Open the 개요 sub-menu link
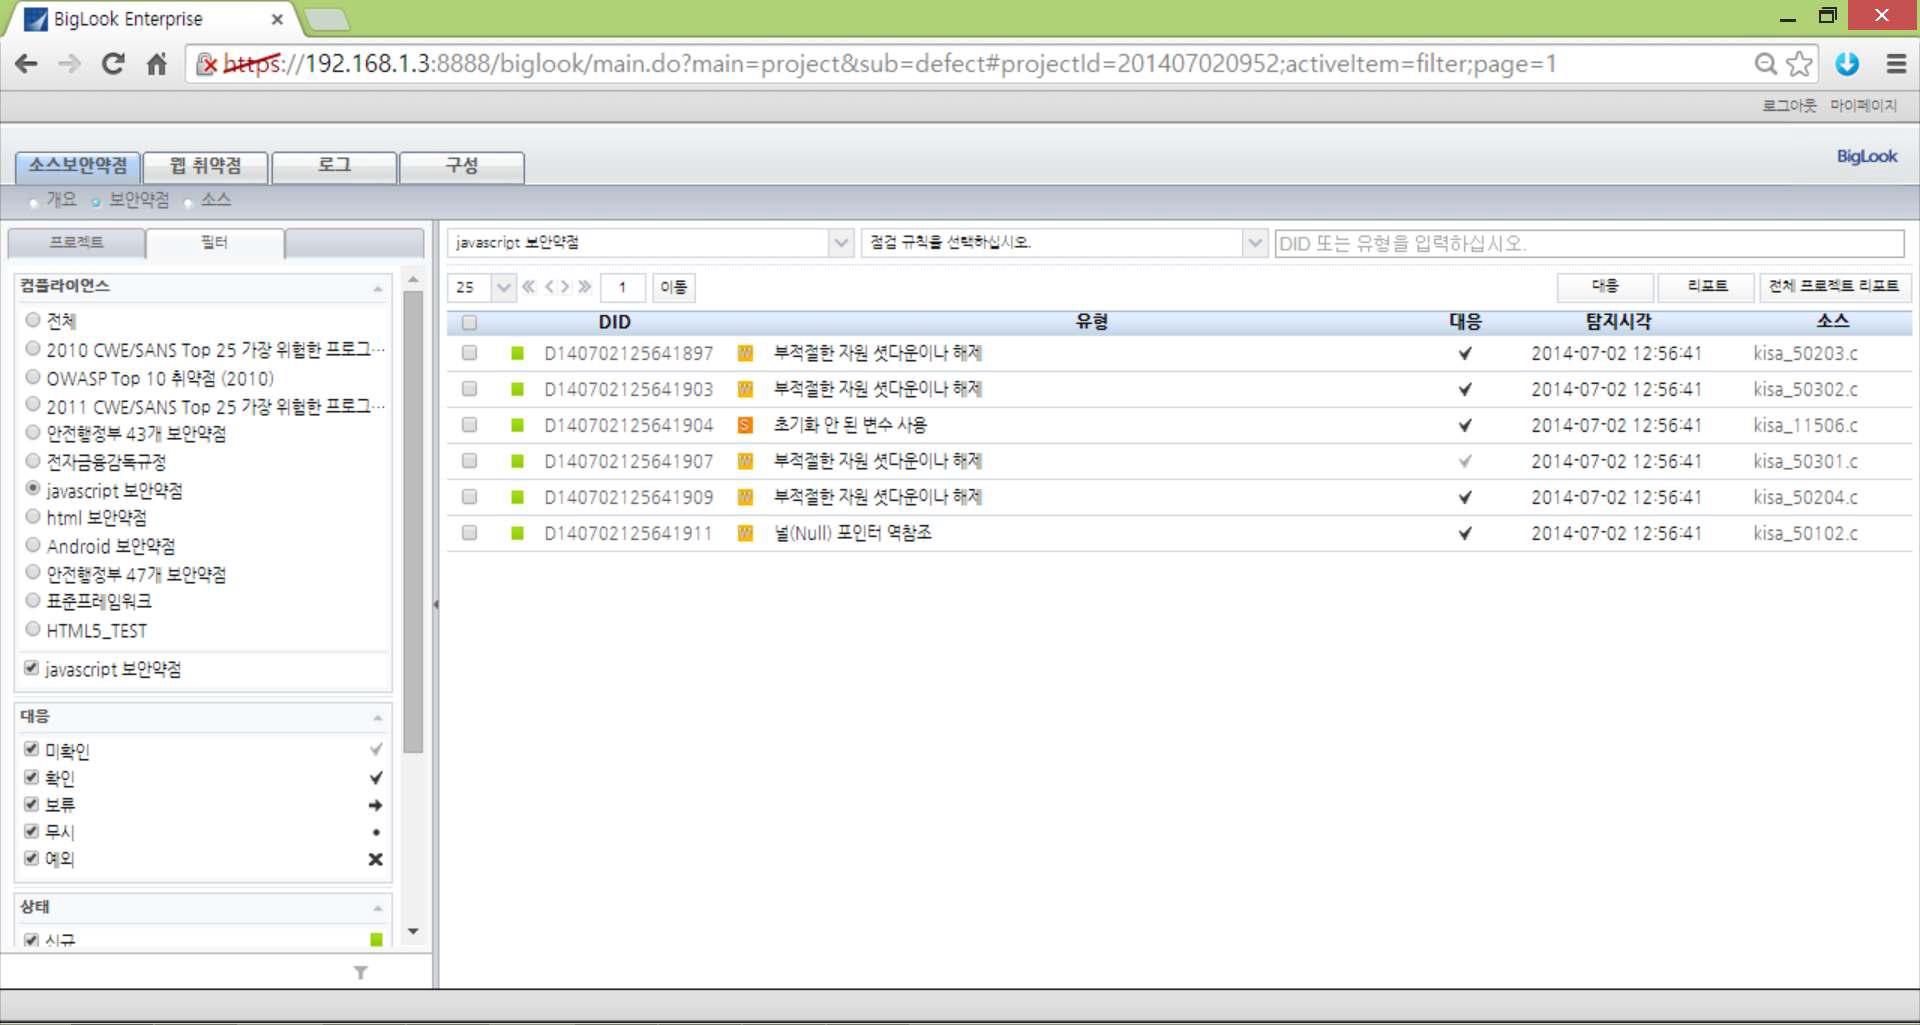This screenshot has width=1920, height=1025. [61, 200]
